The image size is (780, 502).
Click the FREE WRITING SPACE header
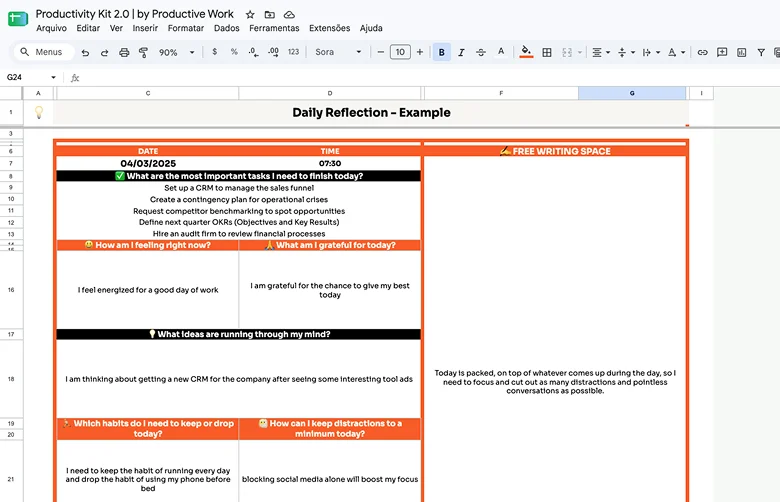(555, 151)
